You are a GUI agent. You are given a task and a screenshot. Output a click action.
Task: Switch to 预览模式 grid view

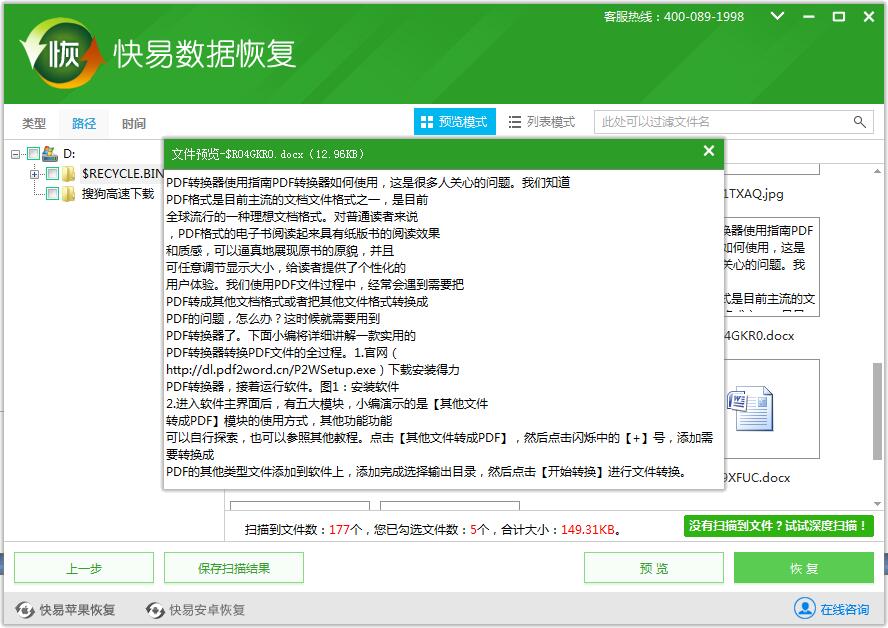454,122
